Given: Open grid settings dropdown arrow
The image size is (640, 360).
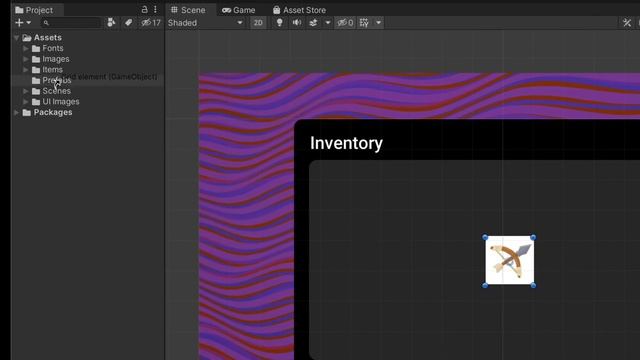Looking at the screenshot, I should 378,23.
